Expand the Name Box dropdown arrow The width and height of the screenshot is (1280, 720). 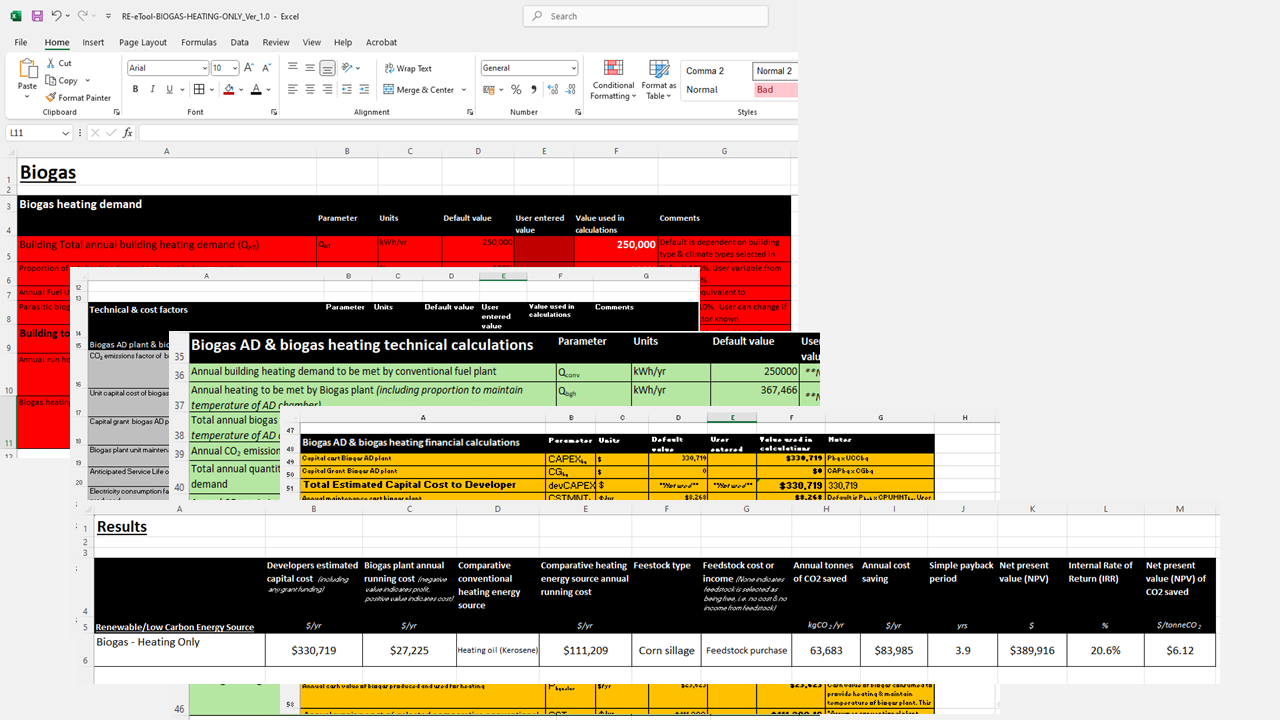[x=66, y=133]
